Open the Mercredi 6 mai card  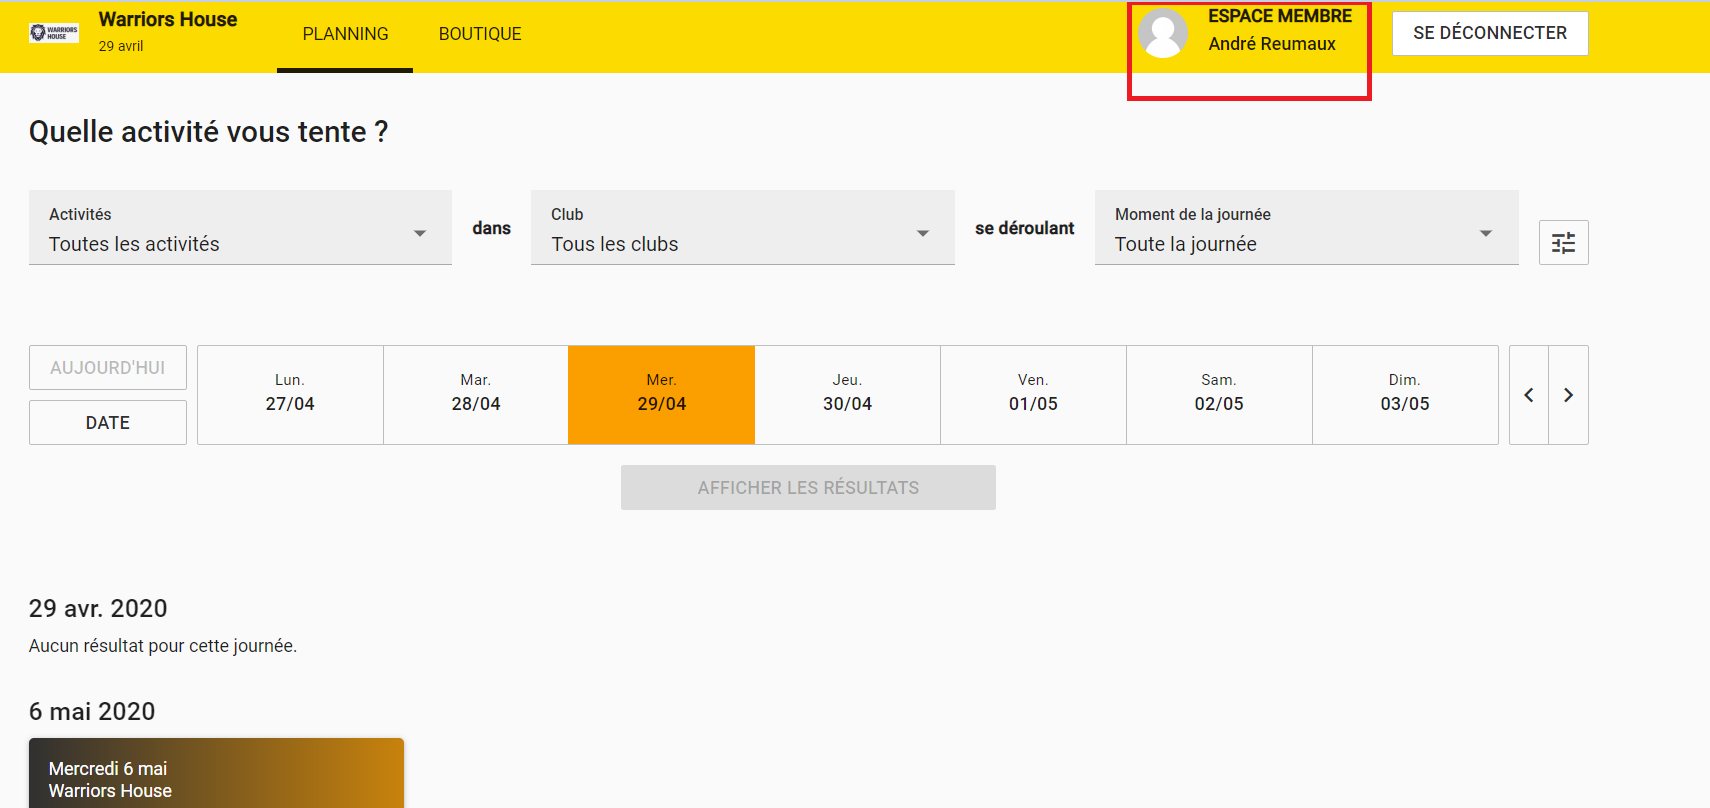(216, 773)
